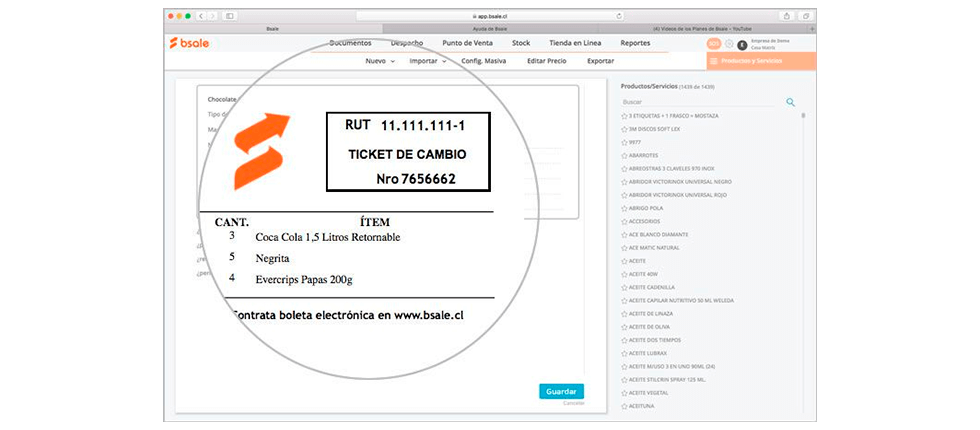Click the browser back arrow
The width and height of the screenshot is (980, 430).
pos(201,16)
